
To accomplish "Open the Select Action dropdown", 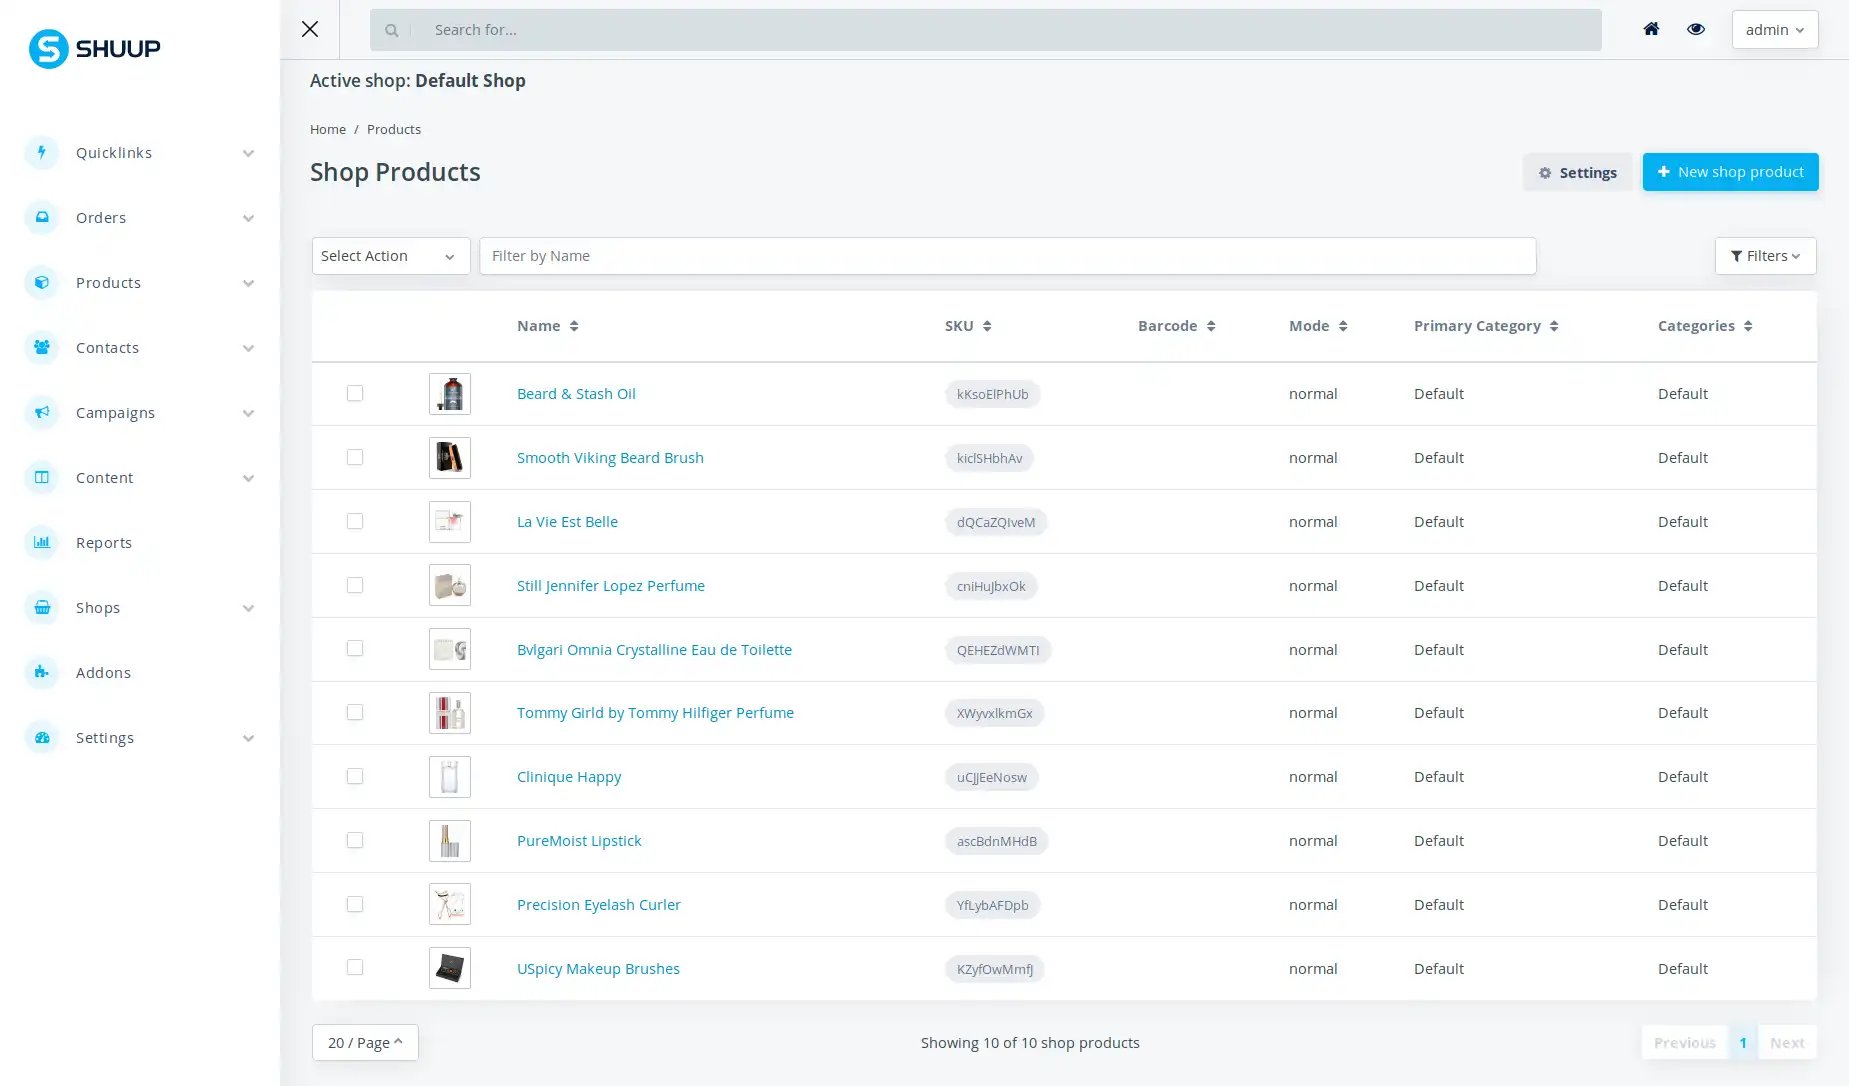I will click(x=390, y=256).
